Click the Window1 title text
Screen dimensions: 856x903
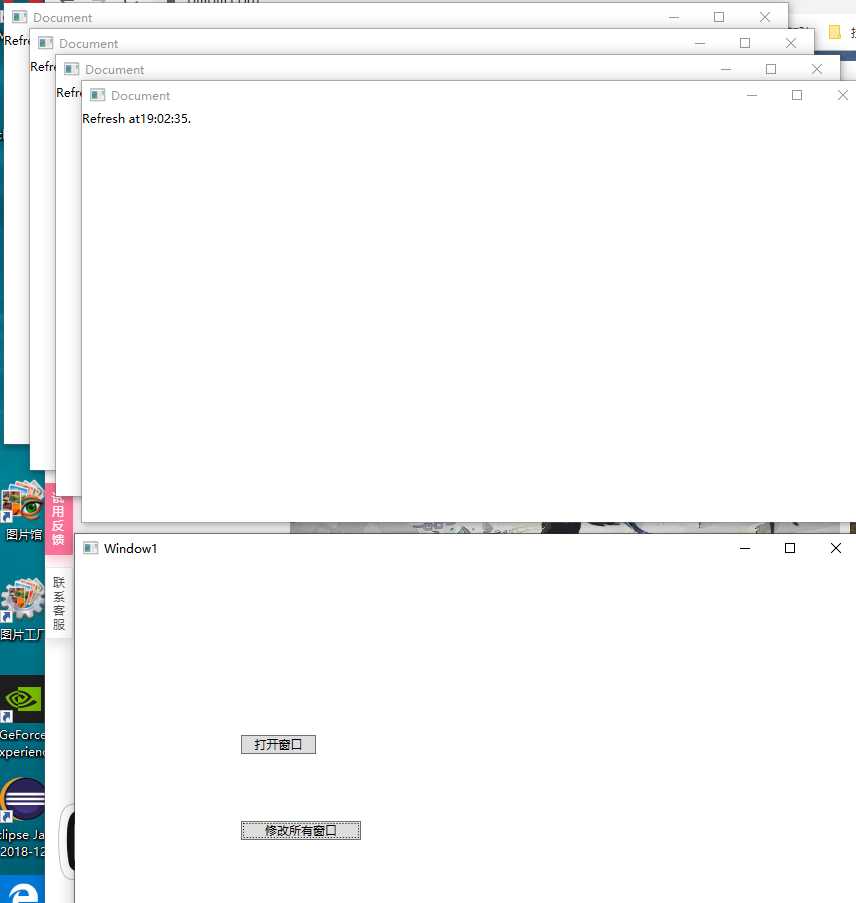coord(131,548)
